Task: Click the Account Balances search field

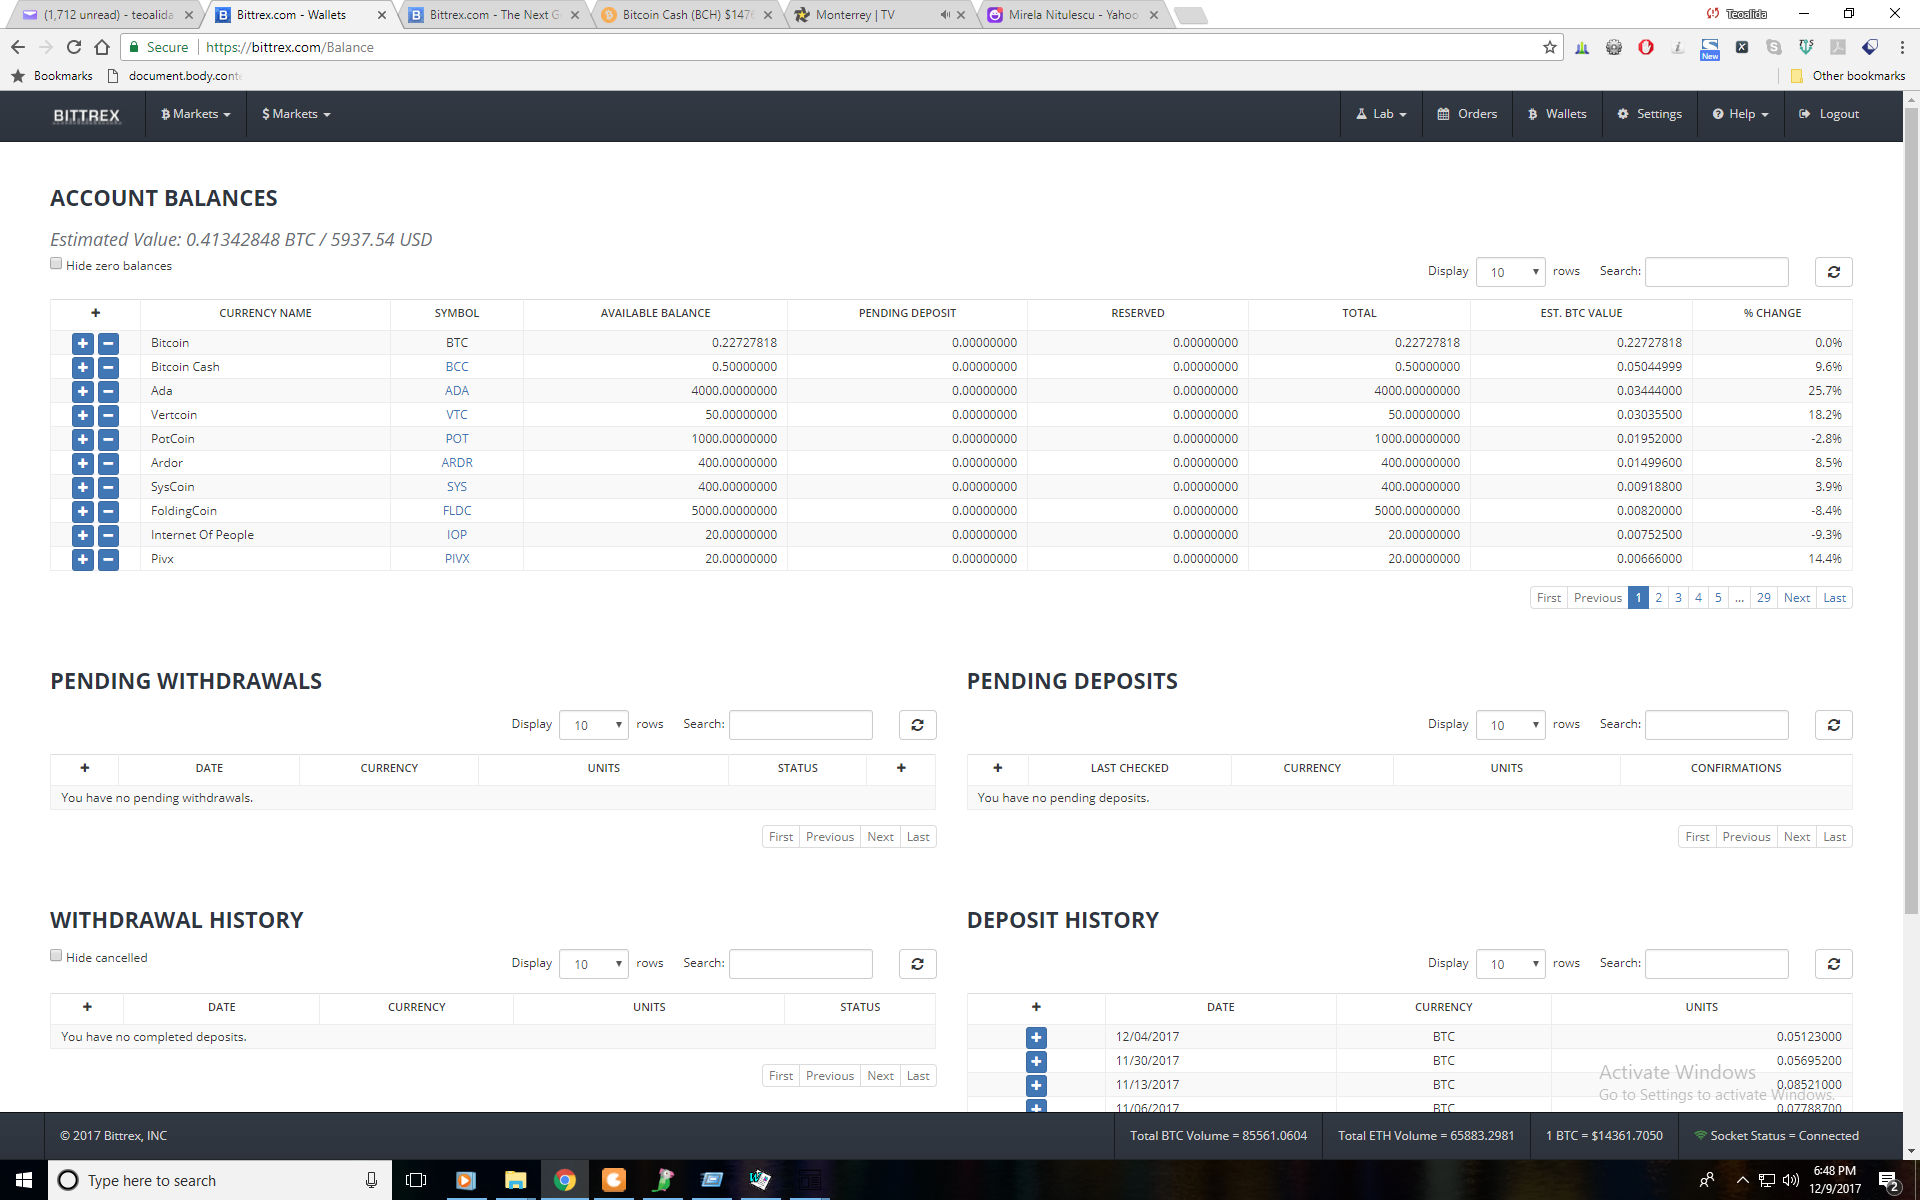Action: click(x=1716, y=272)
